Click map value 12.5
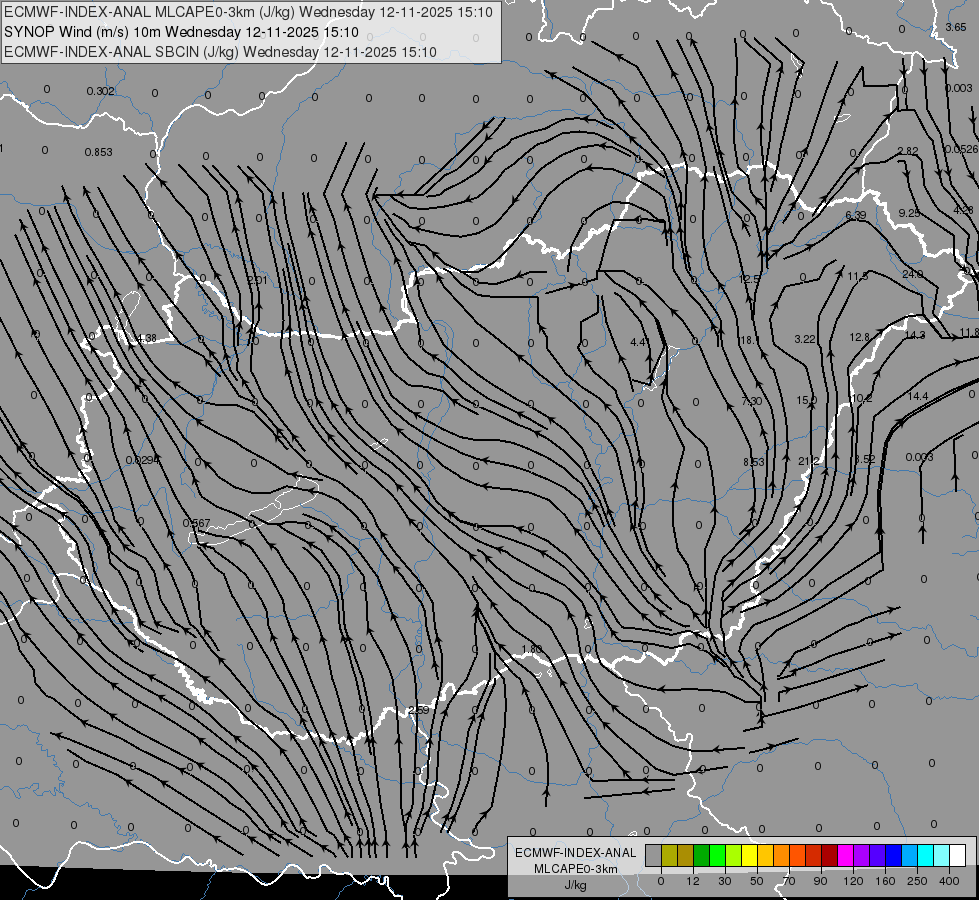This screenshot has height=900, width=979. pyautogui.click(x=749, y=279)
